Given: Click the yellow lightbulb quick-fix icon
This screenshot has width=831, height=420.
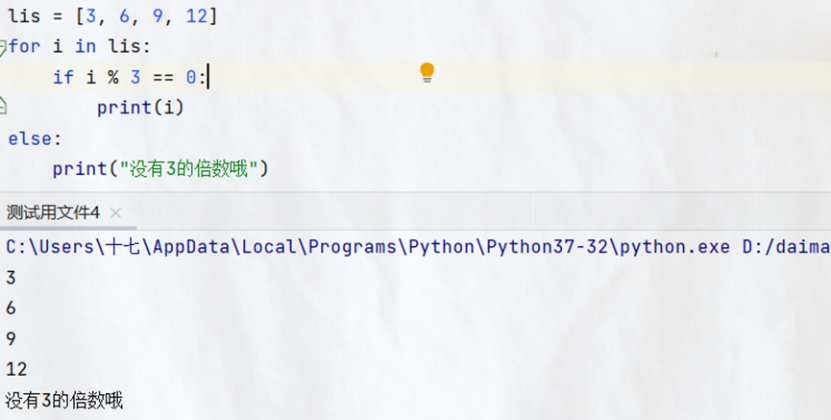Looking at the screenshot, I should [x=427, y=73].
